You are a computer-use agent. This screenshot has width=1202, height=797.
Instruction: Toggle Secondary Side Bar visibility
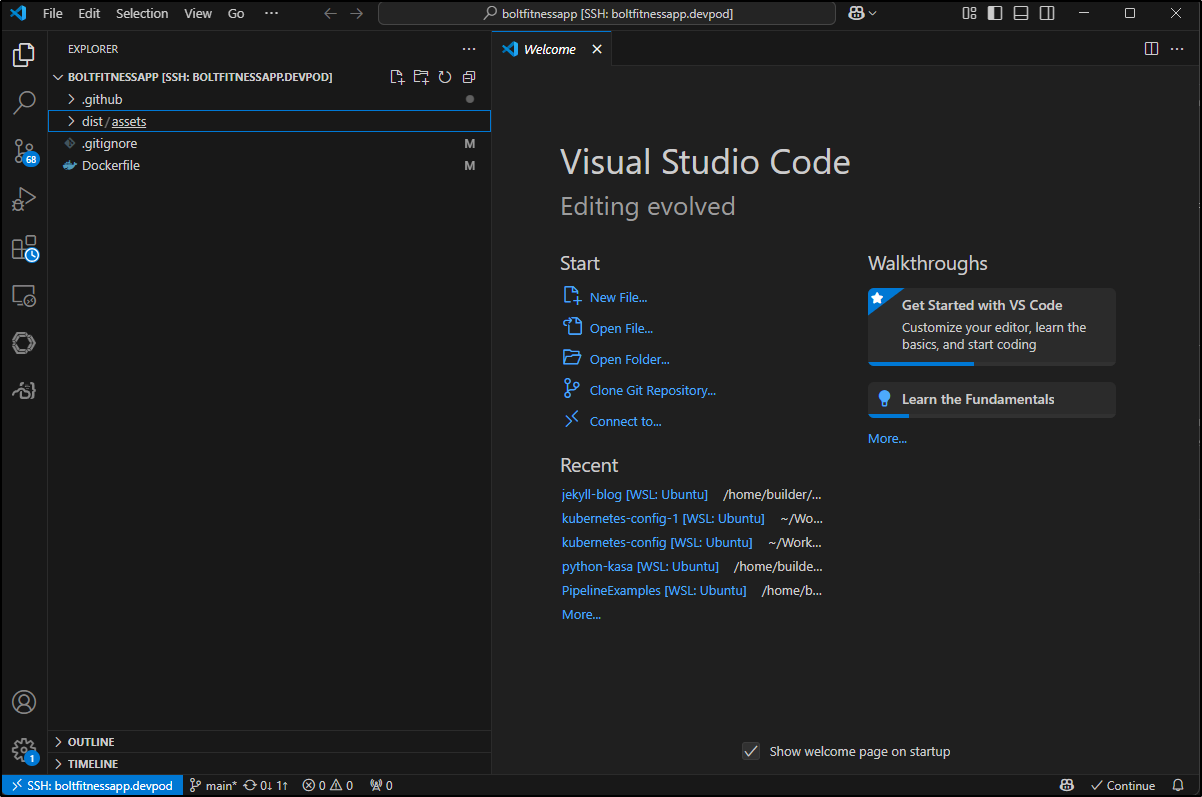point(1047,13)
